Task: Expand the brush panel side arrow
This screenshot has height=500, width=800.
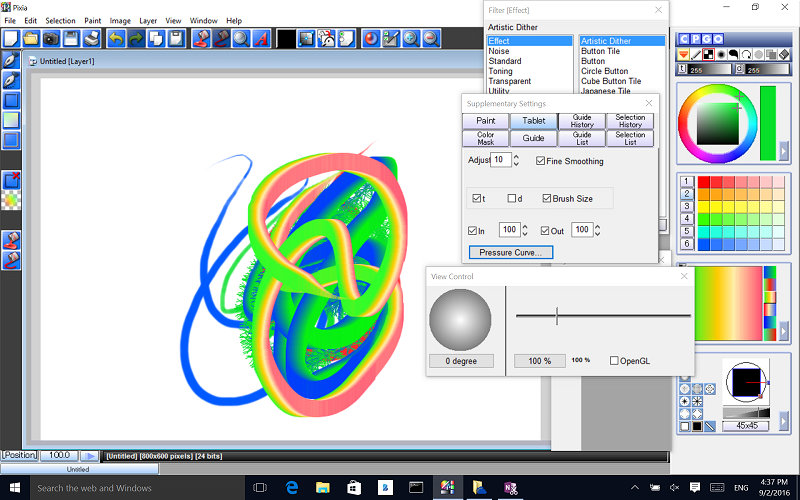Action: point(784,421)
